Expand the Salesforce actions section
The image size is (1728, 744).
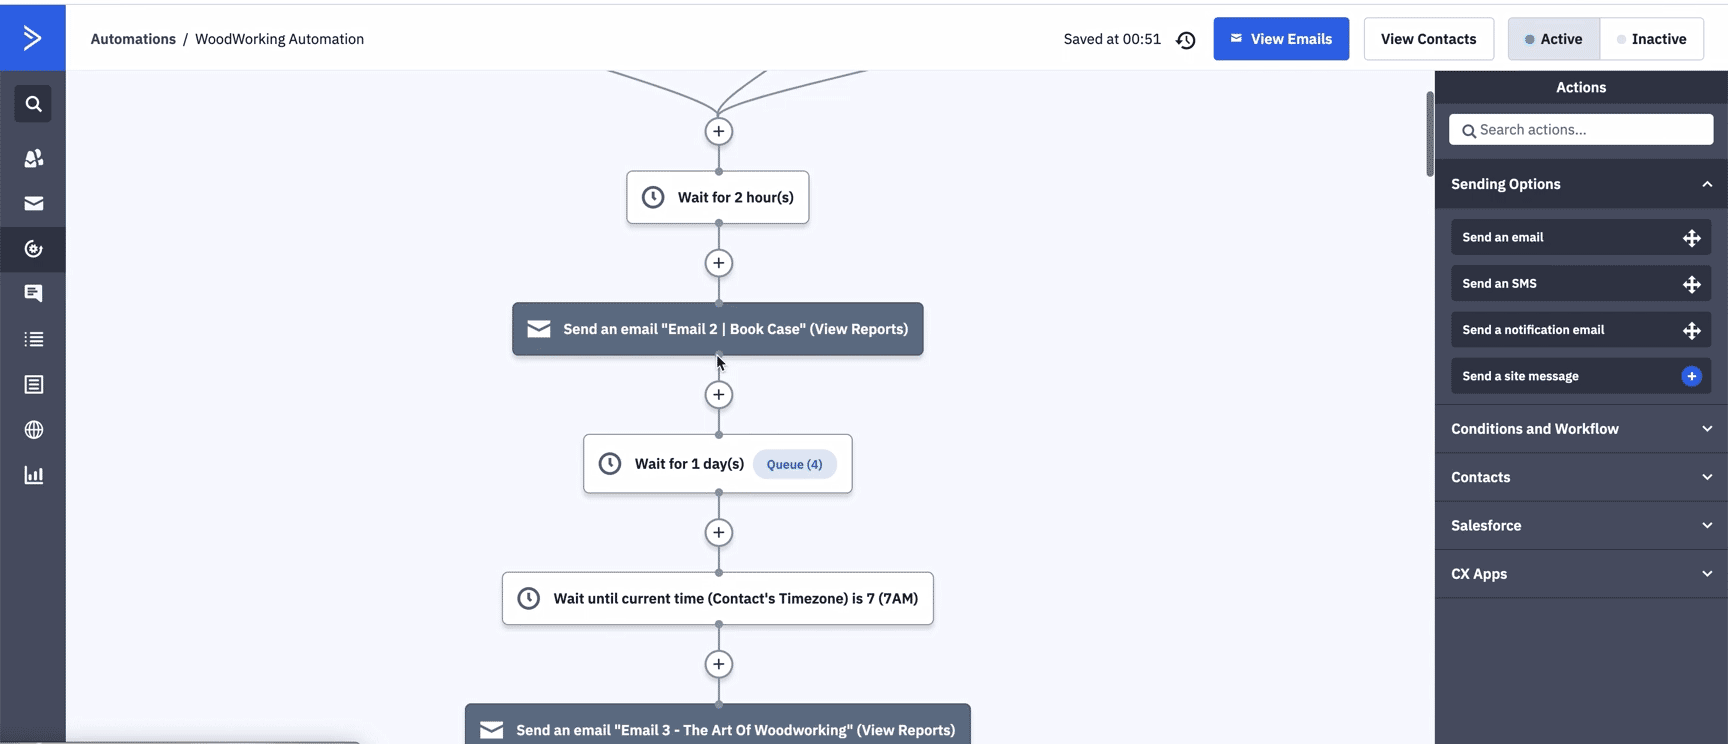click(1580, 526)
